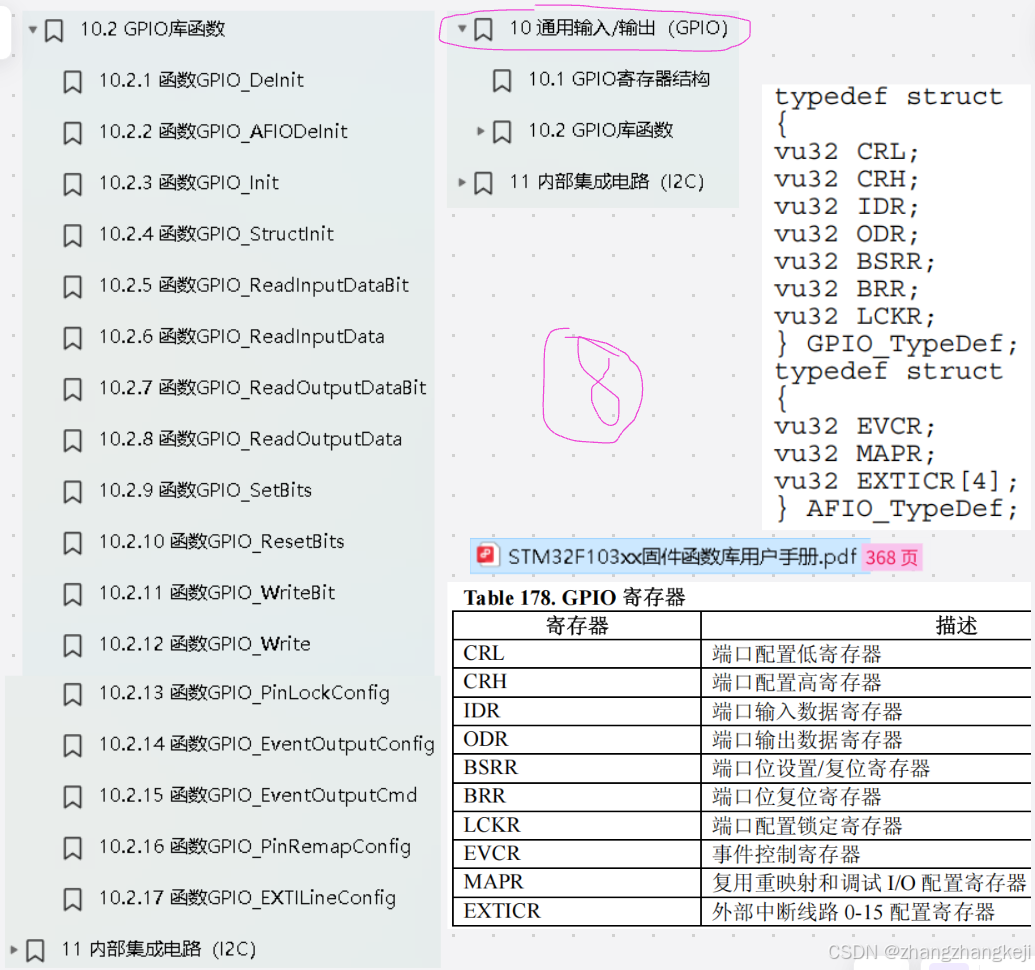The height and width of the screenshot is (970, 1035).
Task: Click bookmark icon of 10.2.3 函数GPIO_Init
Action: coord(72,184)
